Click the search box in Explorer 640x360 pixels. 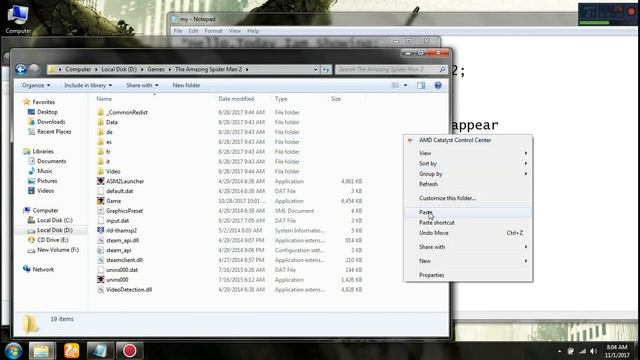[x=391, y=70]
